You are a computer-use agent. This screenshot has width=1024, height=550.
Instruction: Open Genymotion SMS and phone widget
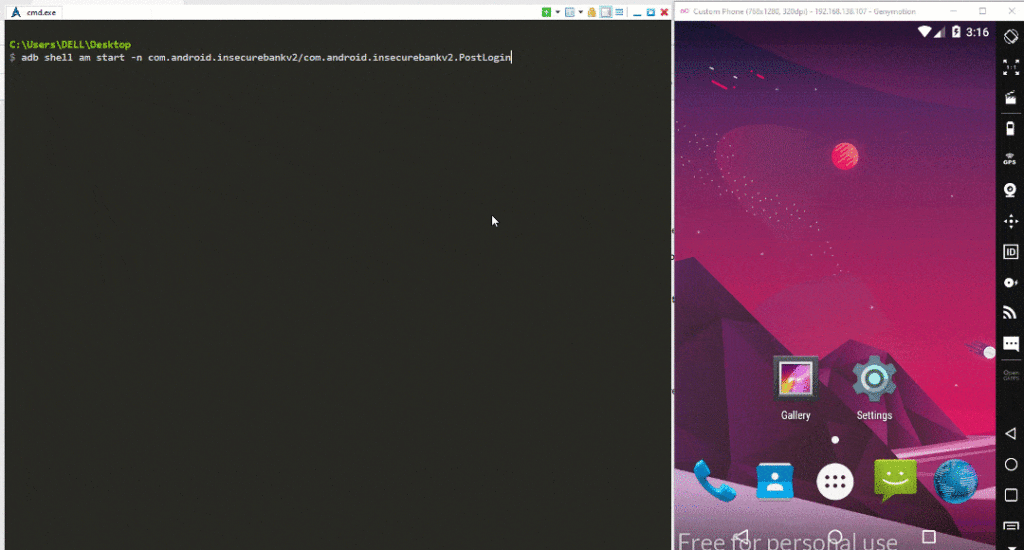click(x=1010, y=344)
